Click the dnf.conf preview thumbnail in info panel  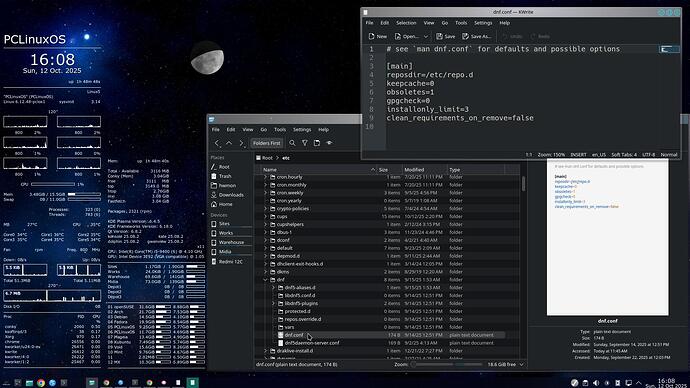[607, 238]
